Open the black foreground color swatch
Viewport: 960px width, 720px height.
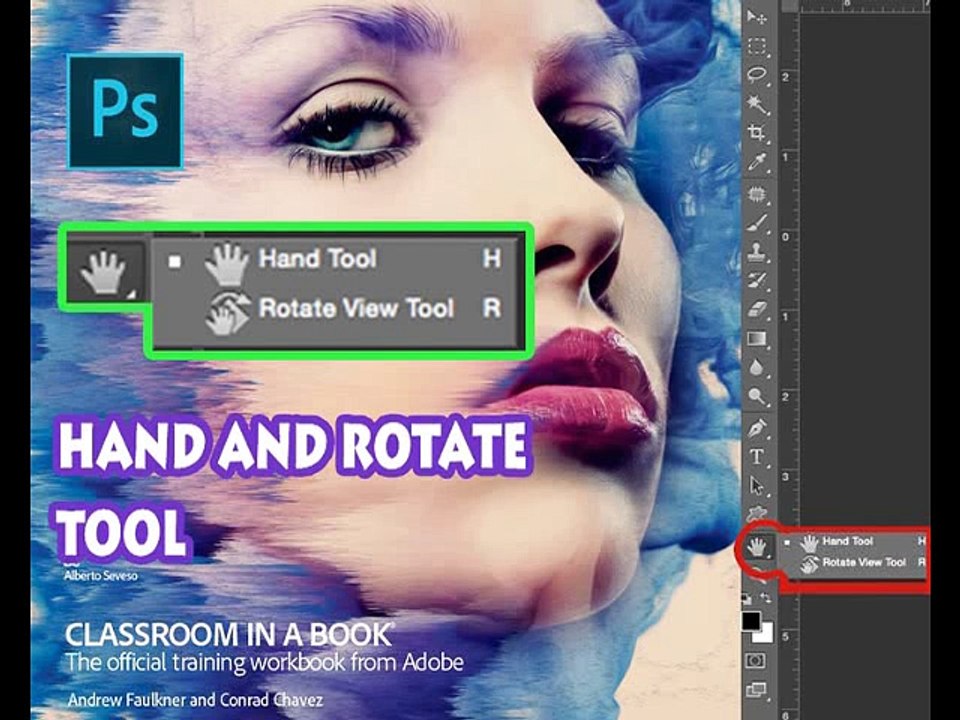(751, 621)
